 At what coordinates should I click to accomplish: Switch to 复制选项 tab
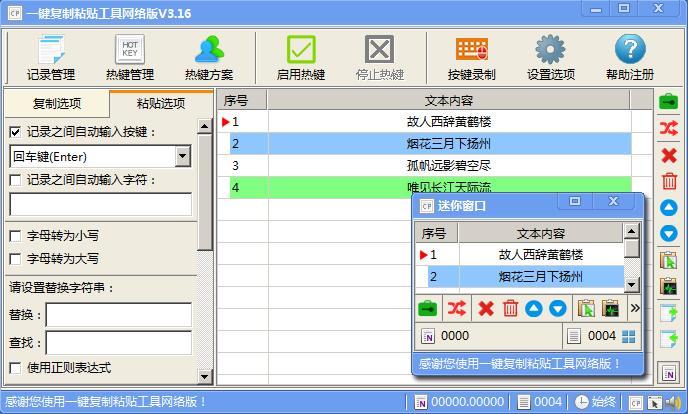[56, 104]
